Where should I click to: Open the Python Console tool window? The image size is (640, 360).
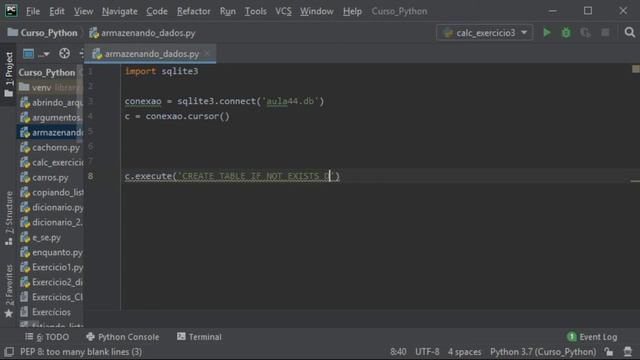click(123, 337)
